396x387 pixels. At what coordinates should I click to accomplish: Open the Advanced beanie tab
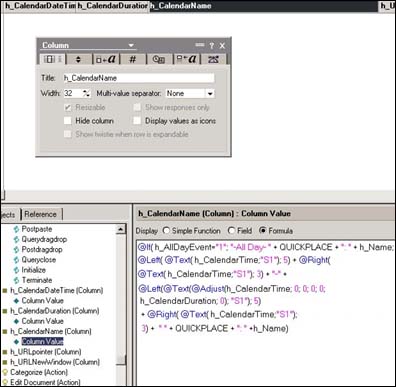click(x=213, y=59)
